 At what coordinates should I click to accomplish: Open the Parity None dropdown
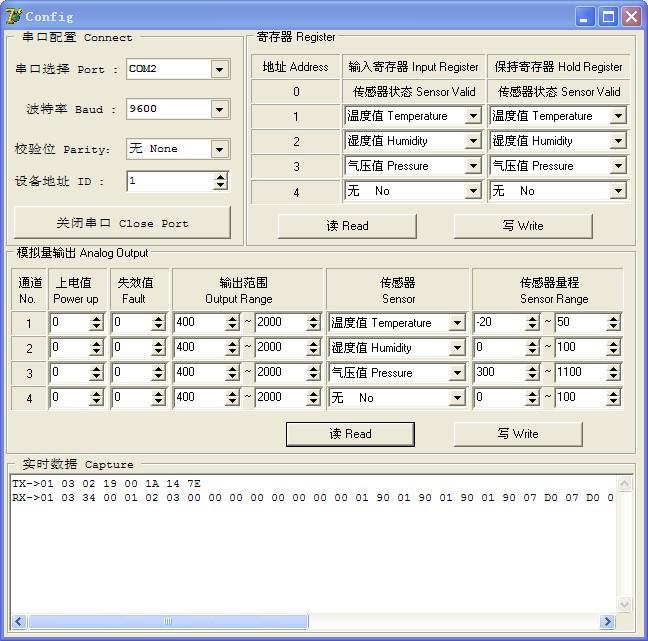(x=219, y=149)
